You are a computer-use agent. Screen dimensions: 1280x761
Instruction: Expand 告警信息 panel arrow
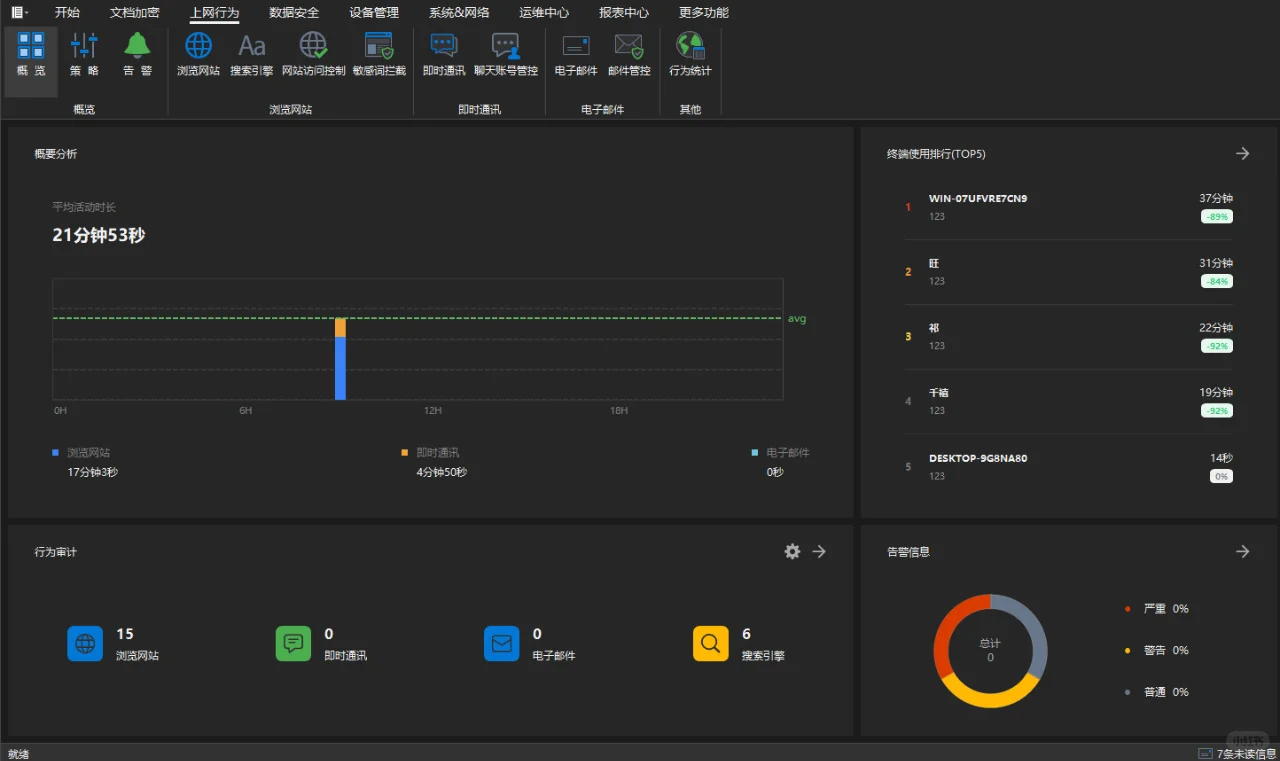tap(1242, 551)
